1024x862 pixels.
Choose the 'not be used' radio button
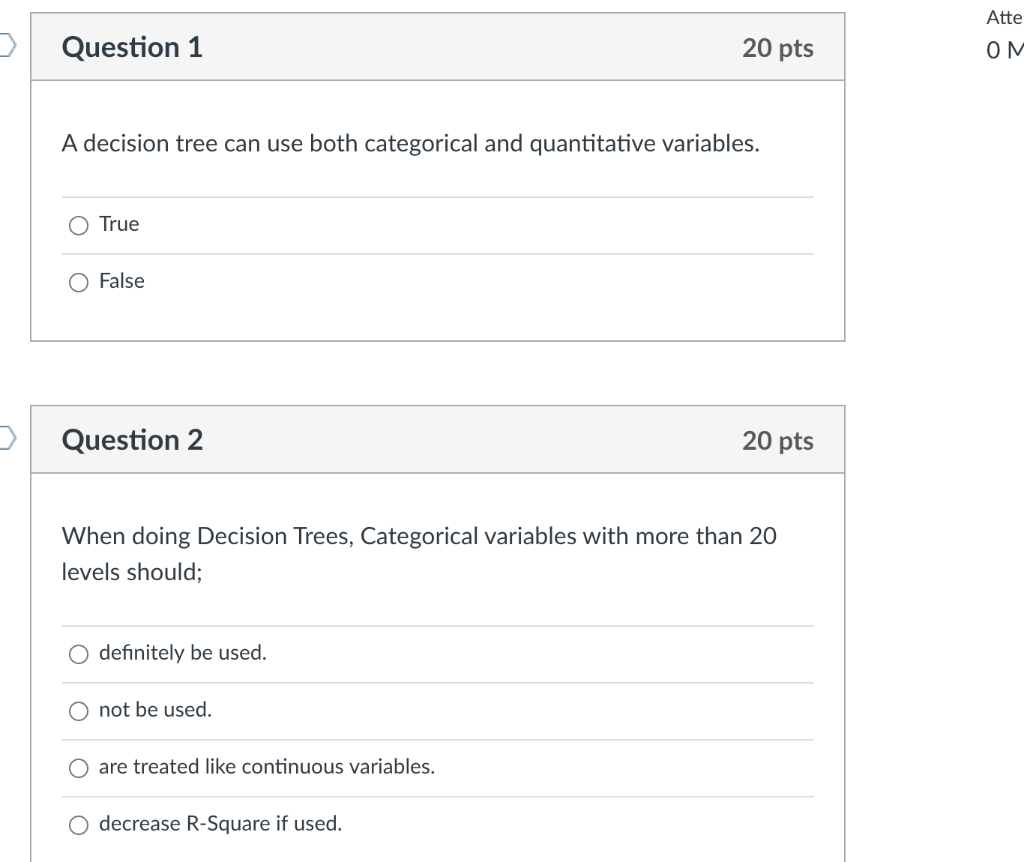[78, 710]
